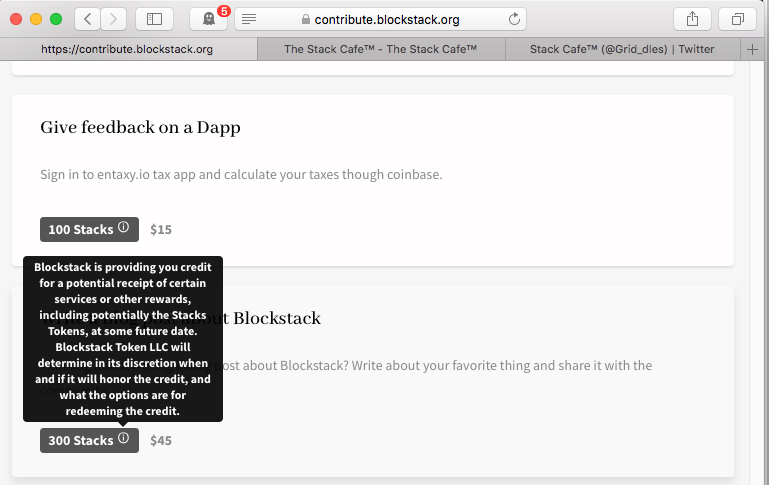Image resolution: width=769 pixels, height=485 pixels.
Task: Open the Ghostery extension icon
Action: coord(209,19)
